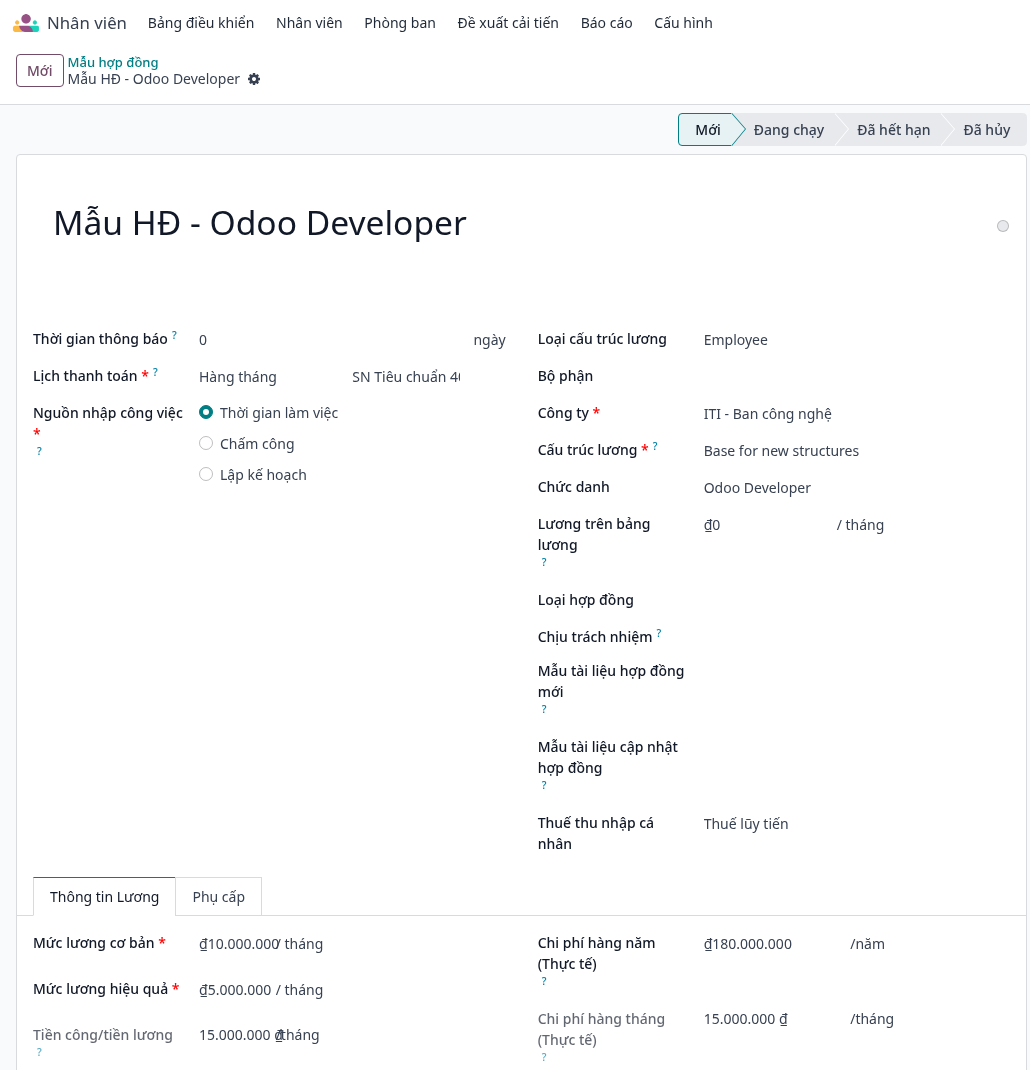Show help tooltip for Lương trên bảng lương
The image size is (1030, 1070).
(544, 562)
